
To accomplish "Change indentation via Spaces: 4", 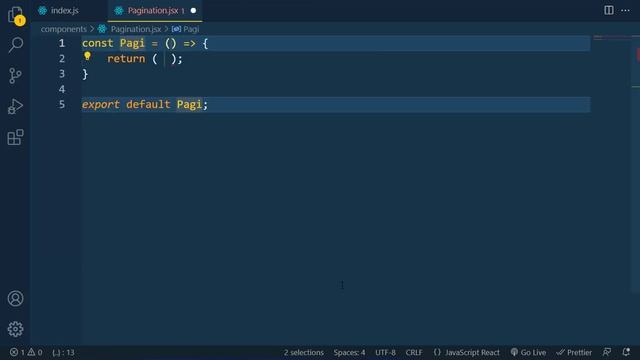I will 349,352.
